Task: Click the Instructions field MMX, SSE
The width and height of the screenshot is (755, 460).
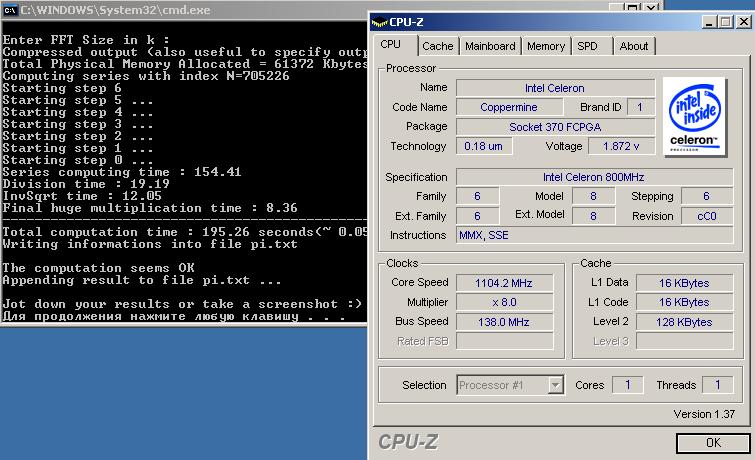Action: 594,236
